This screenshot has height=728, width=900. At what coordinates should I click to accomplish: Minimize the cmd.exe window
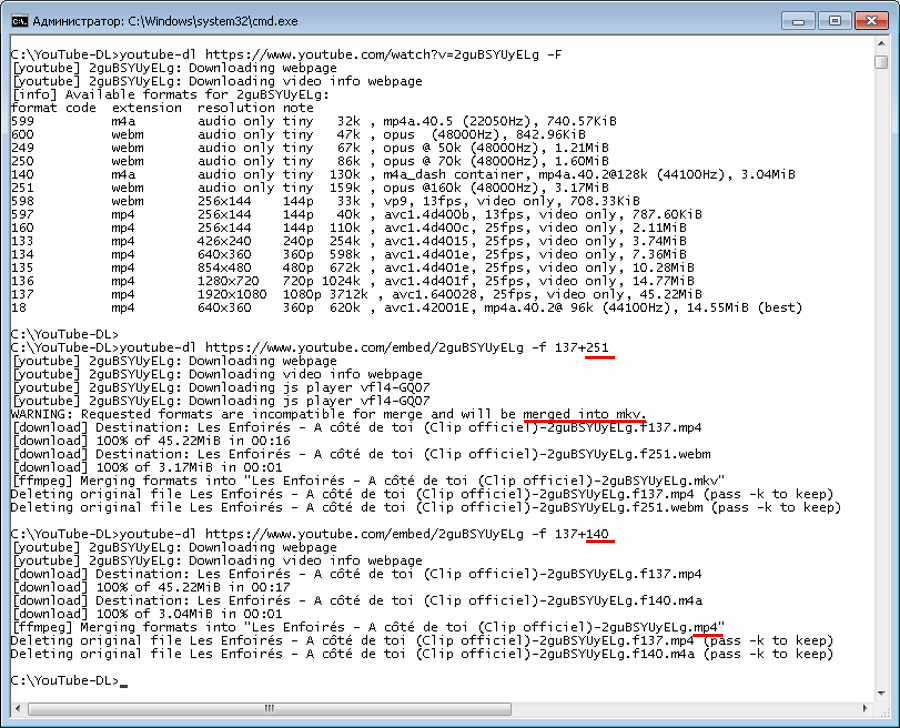tap(798, 21)
